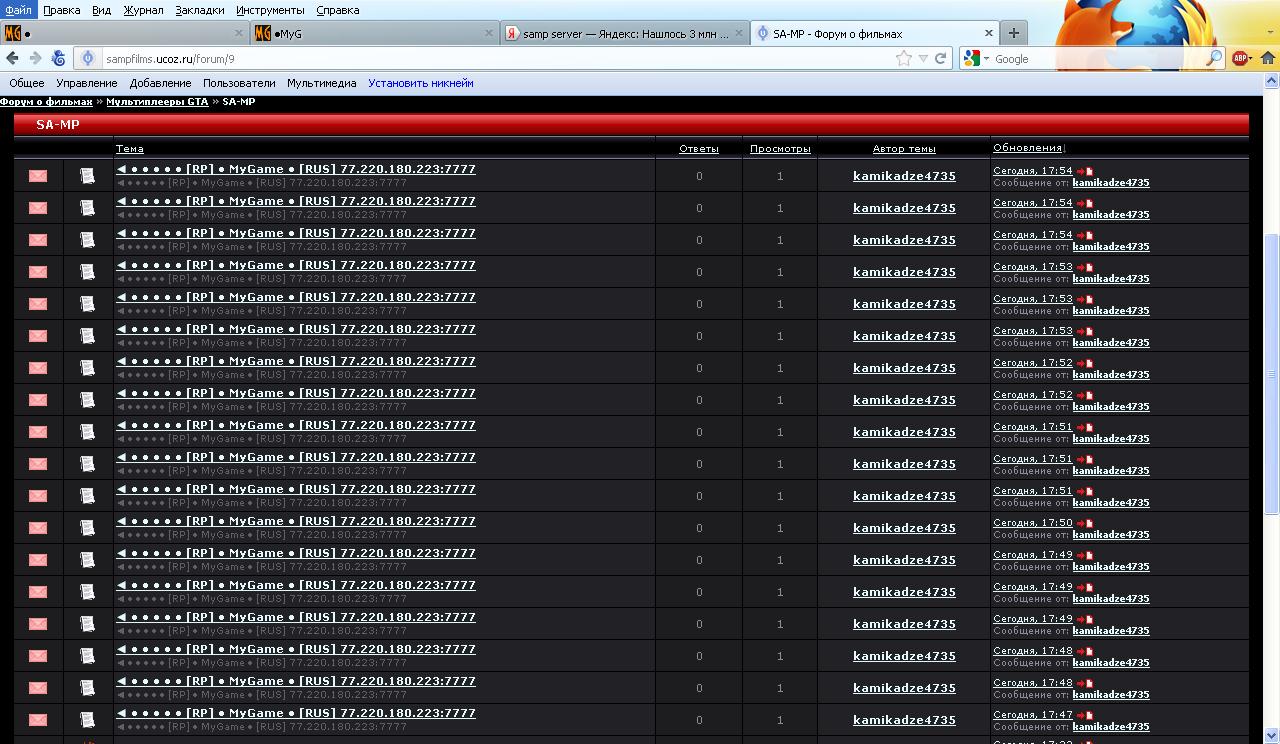This screenshot has height=744, width=1280.
Task: Switch to the samp server Яндекс tab
Action: point(625,33)
